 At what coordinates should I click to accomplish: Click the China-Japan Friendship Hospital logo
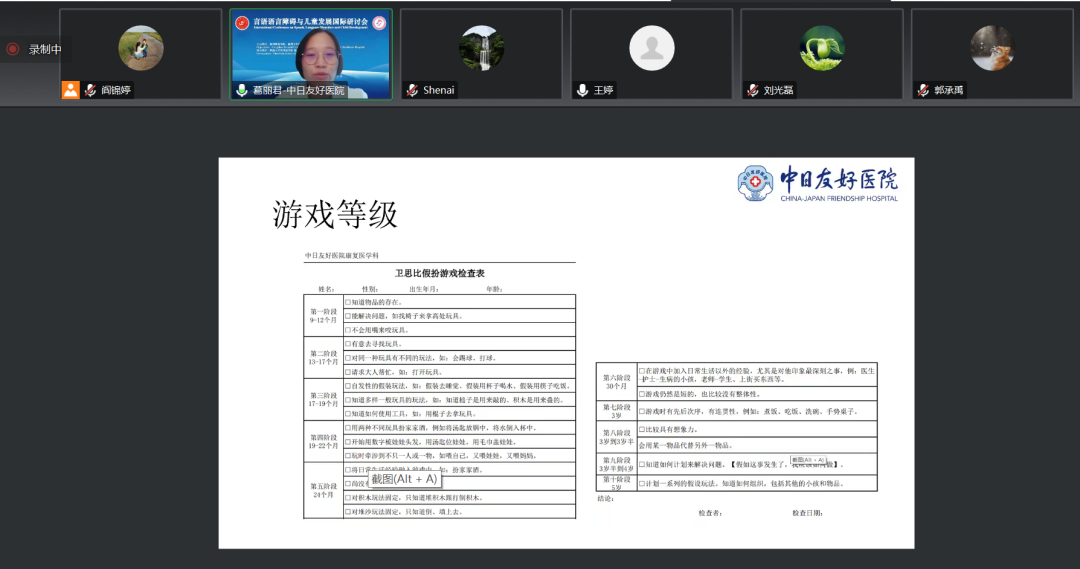817,183
